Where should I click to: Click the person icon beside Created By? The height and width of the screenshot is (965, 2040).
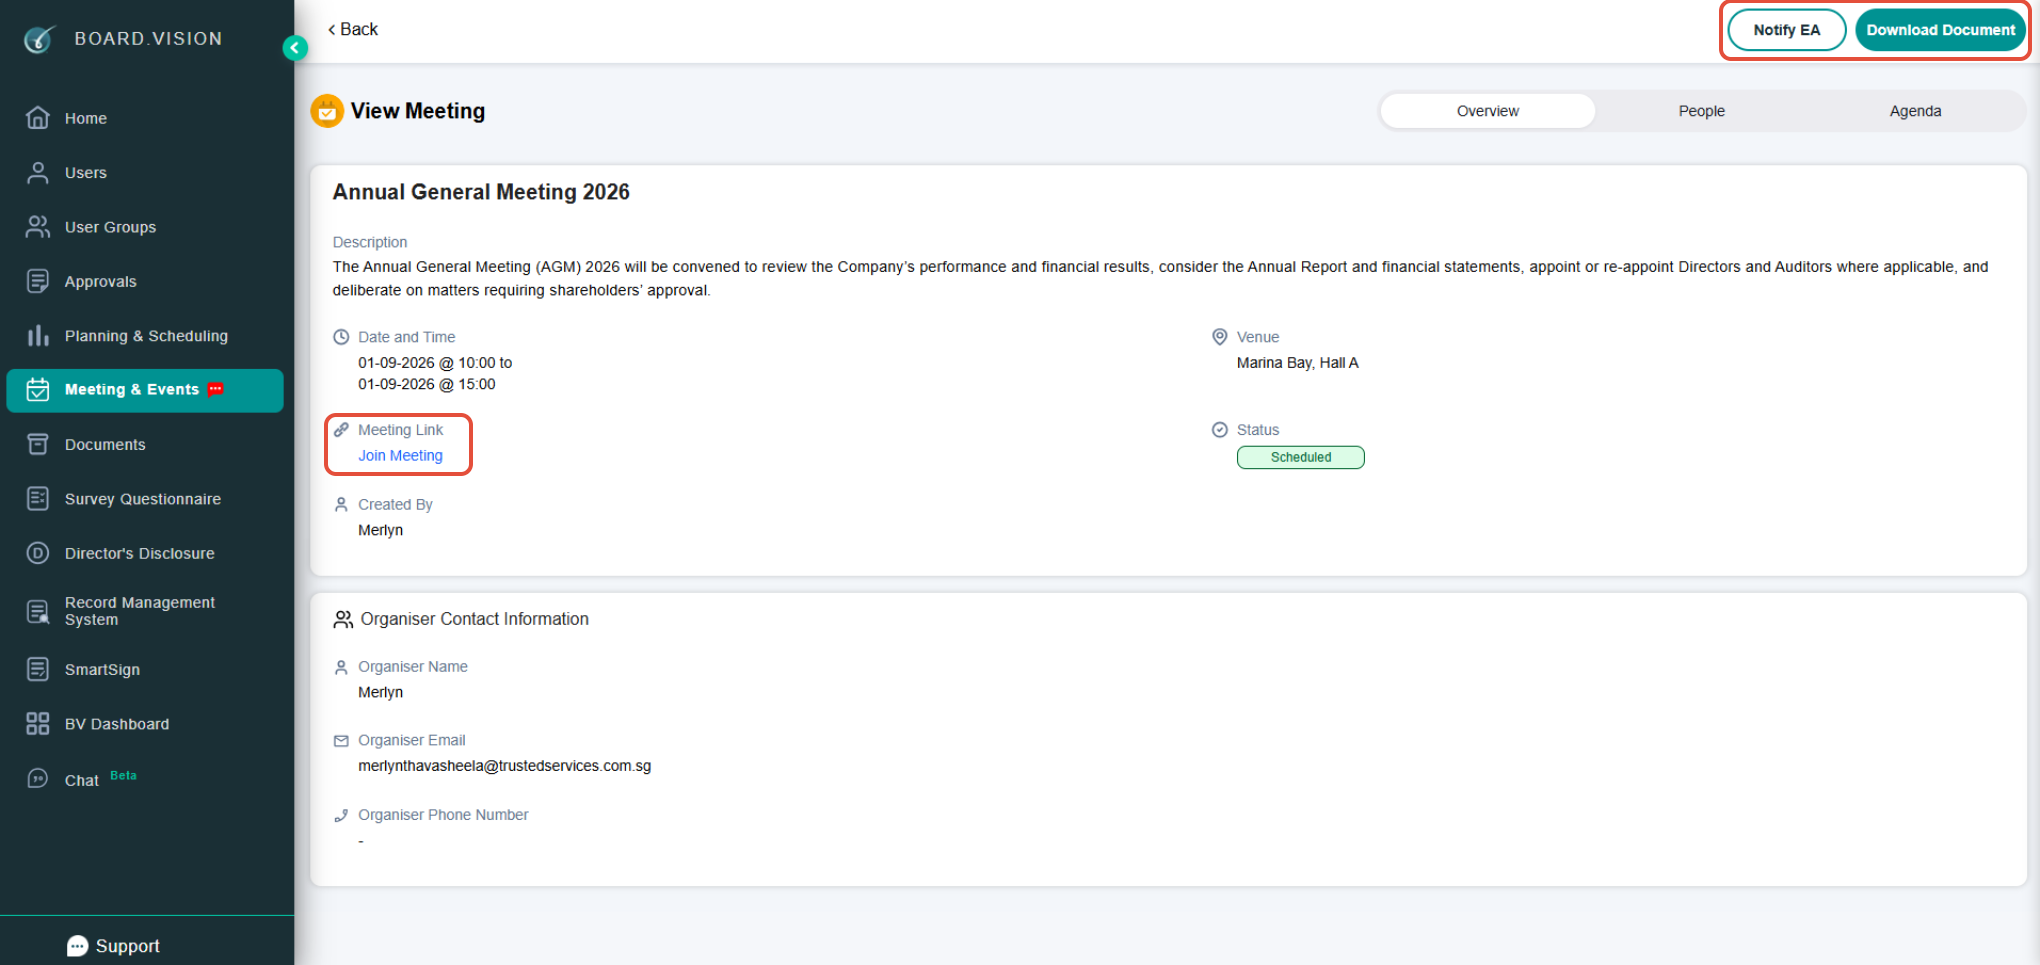(341, 505)
